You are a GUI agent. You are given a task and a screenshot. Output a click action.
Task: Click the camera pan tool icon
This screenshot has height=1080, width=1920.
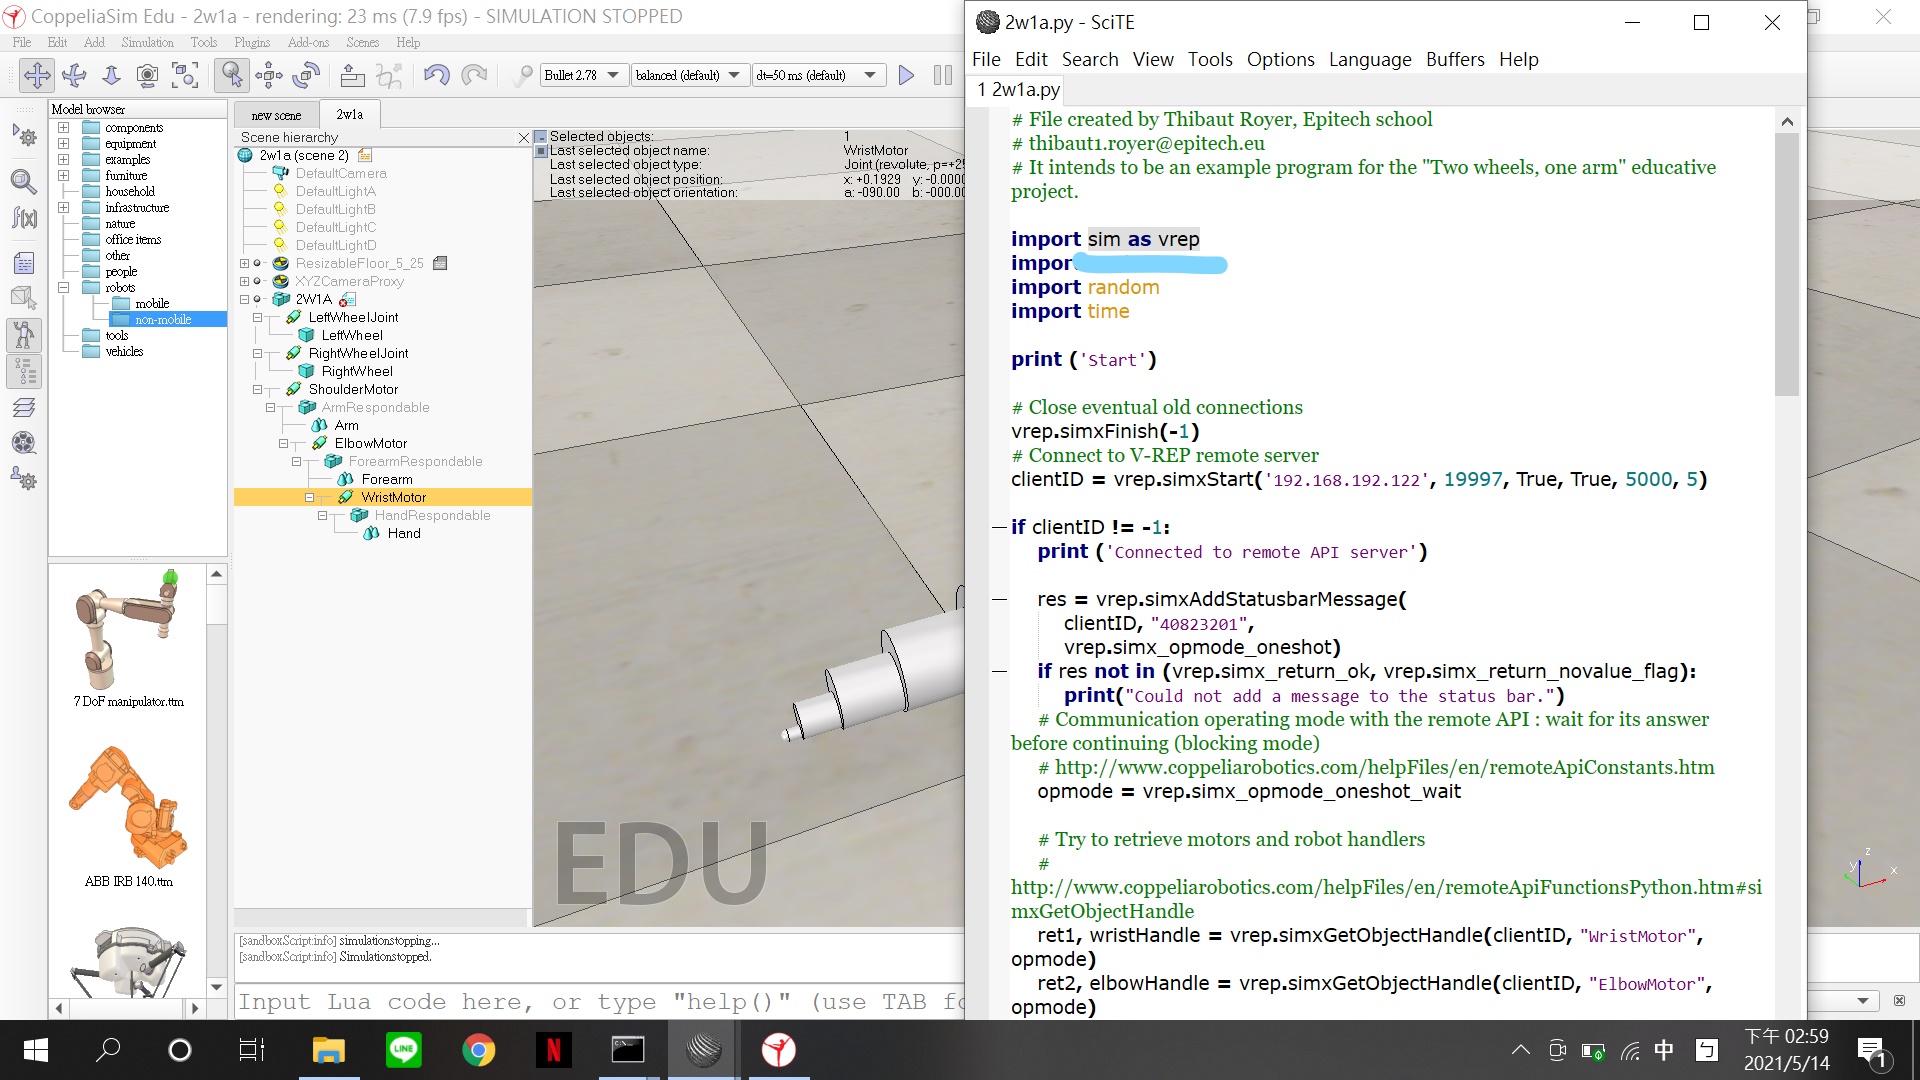(x=37, y=75)
